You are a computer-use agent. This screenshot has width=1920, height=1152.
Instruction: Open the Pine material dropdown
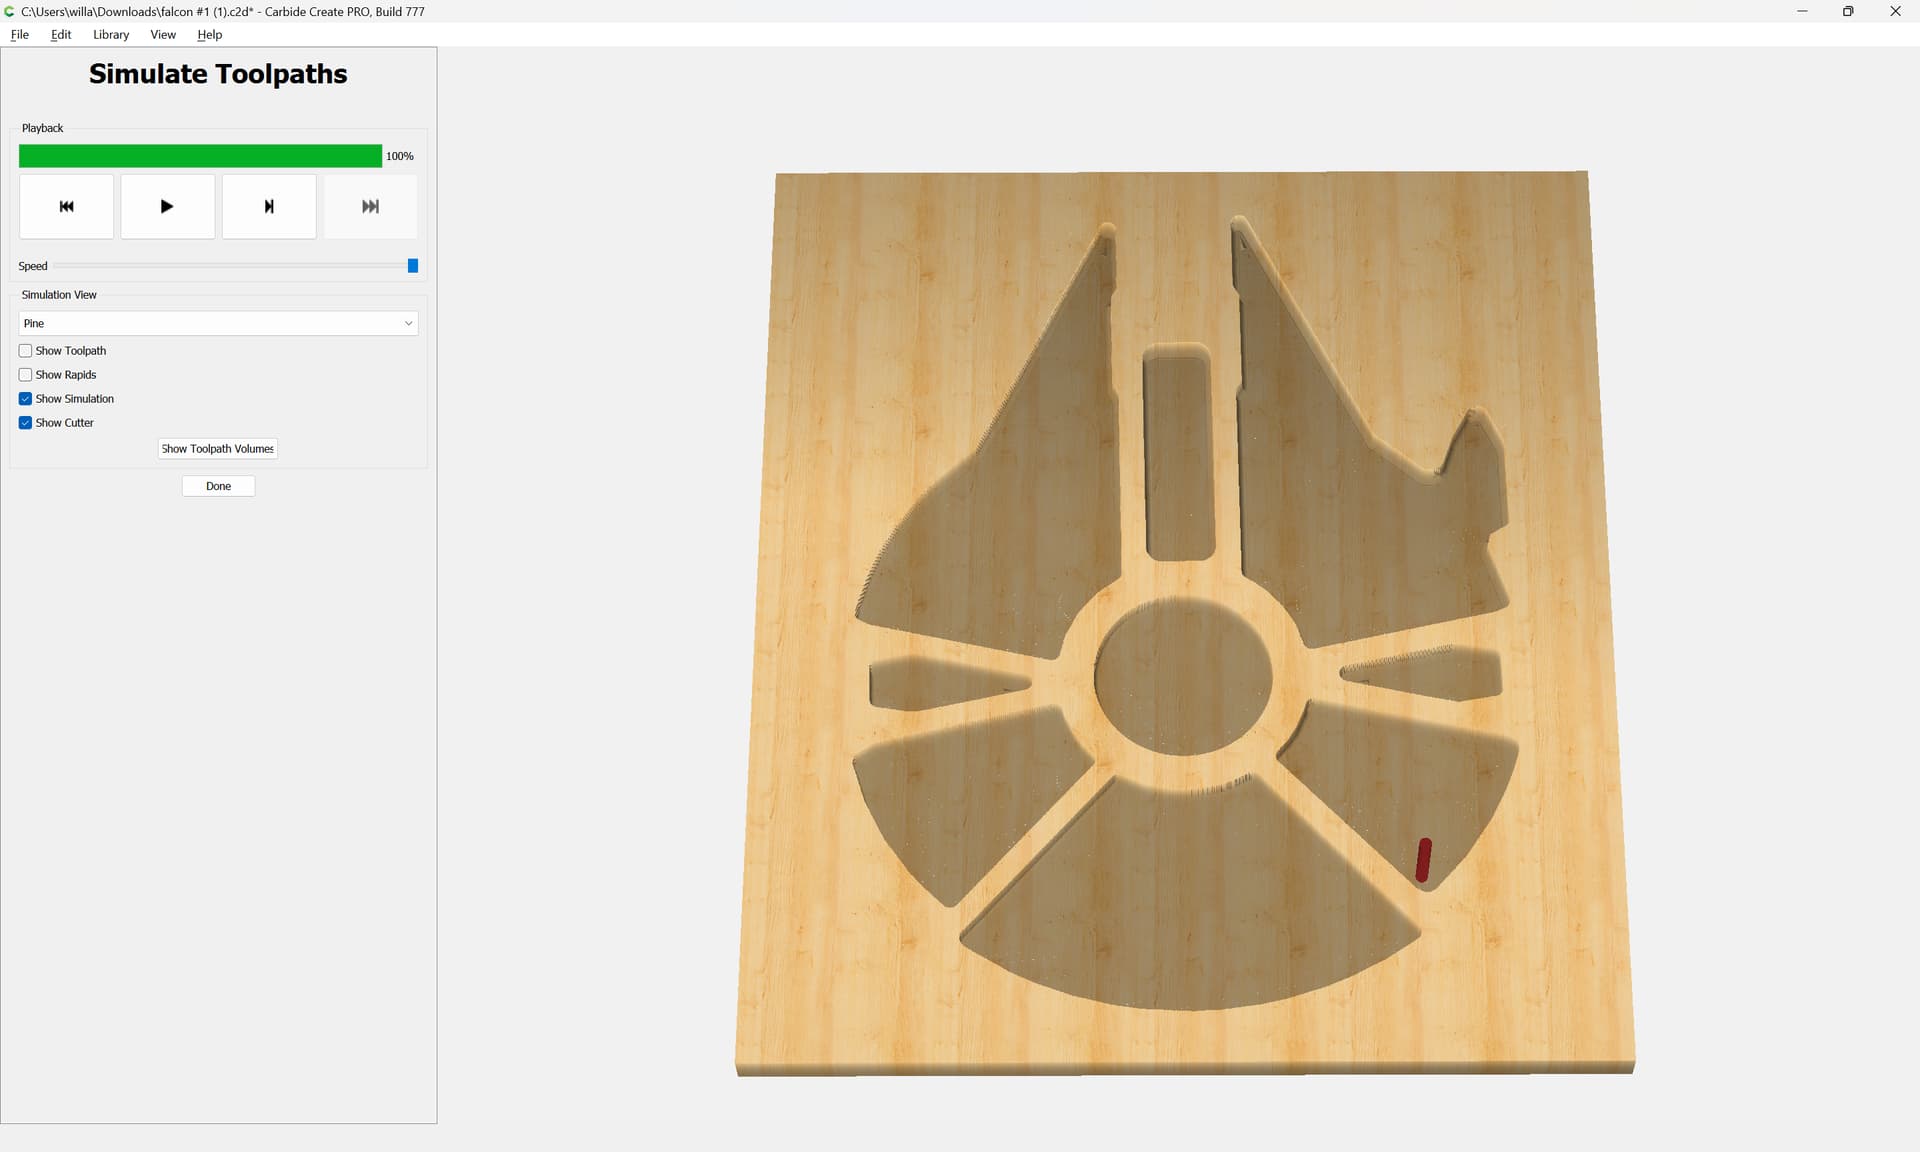218,323
